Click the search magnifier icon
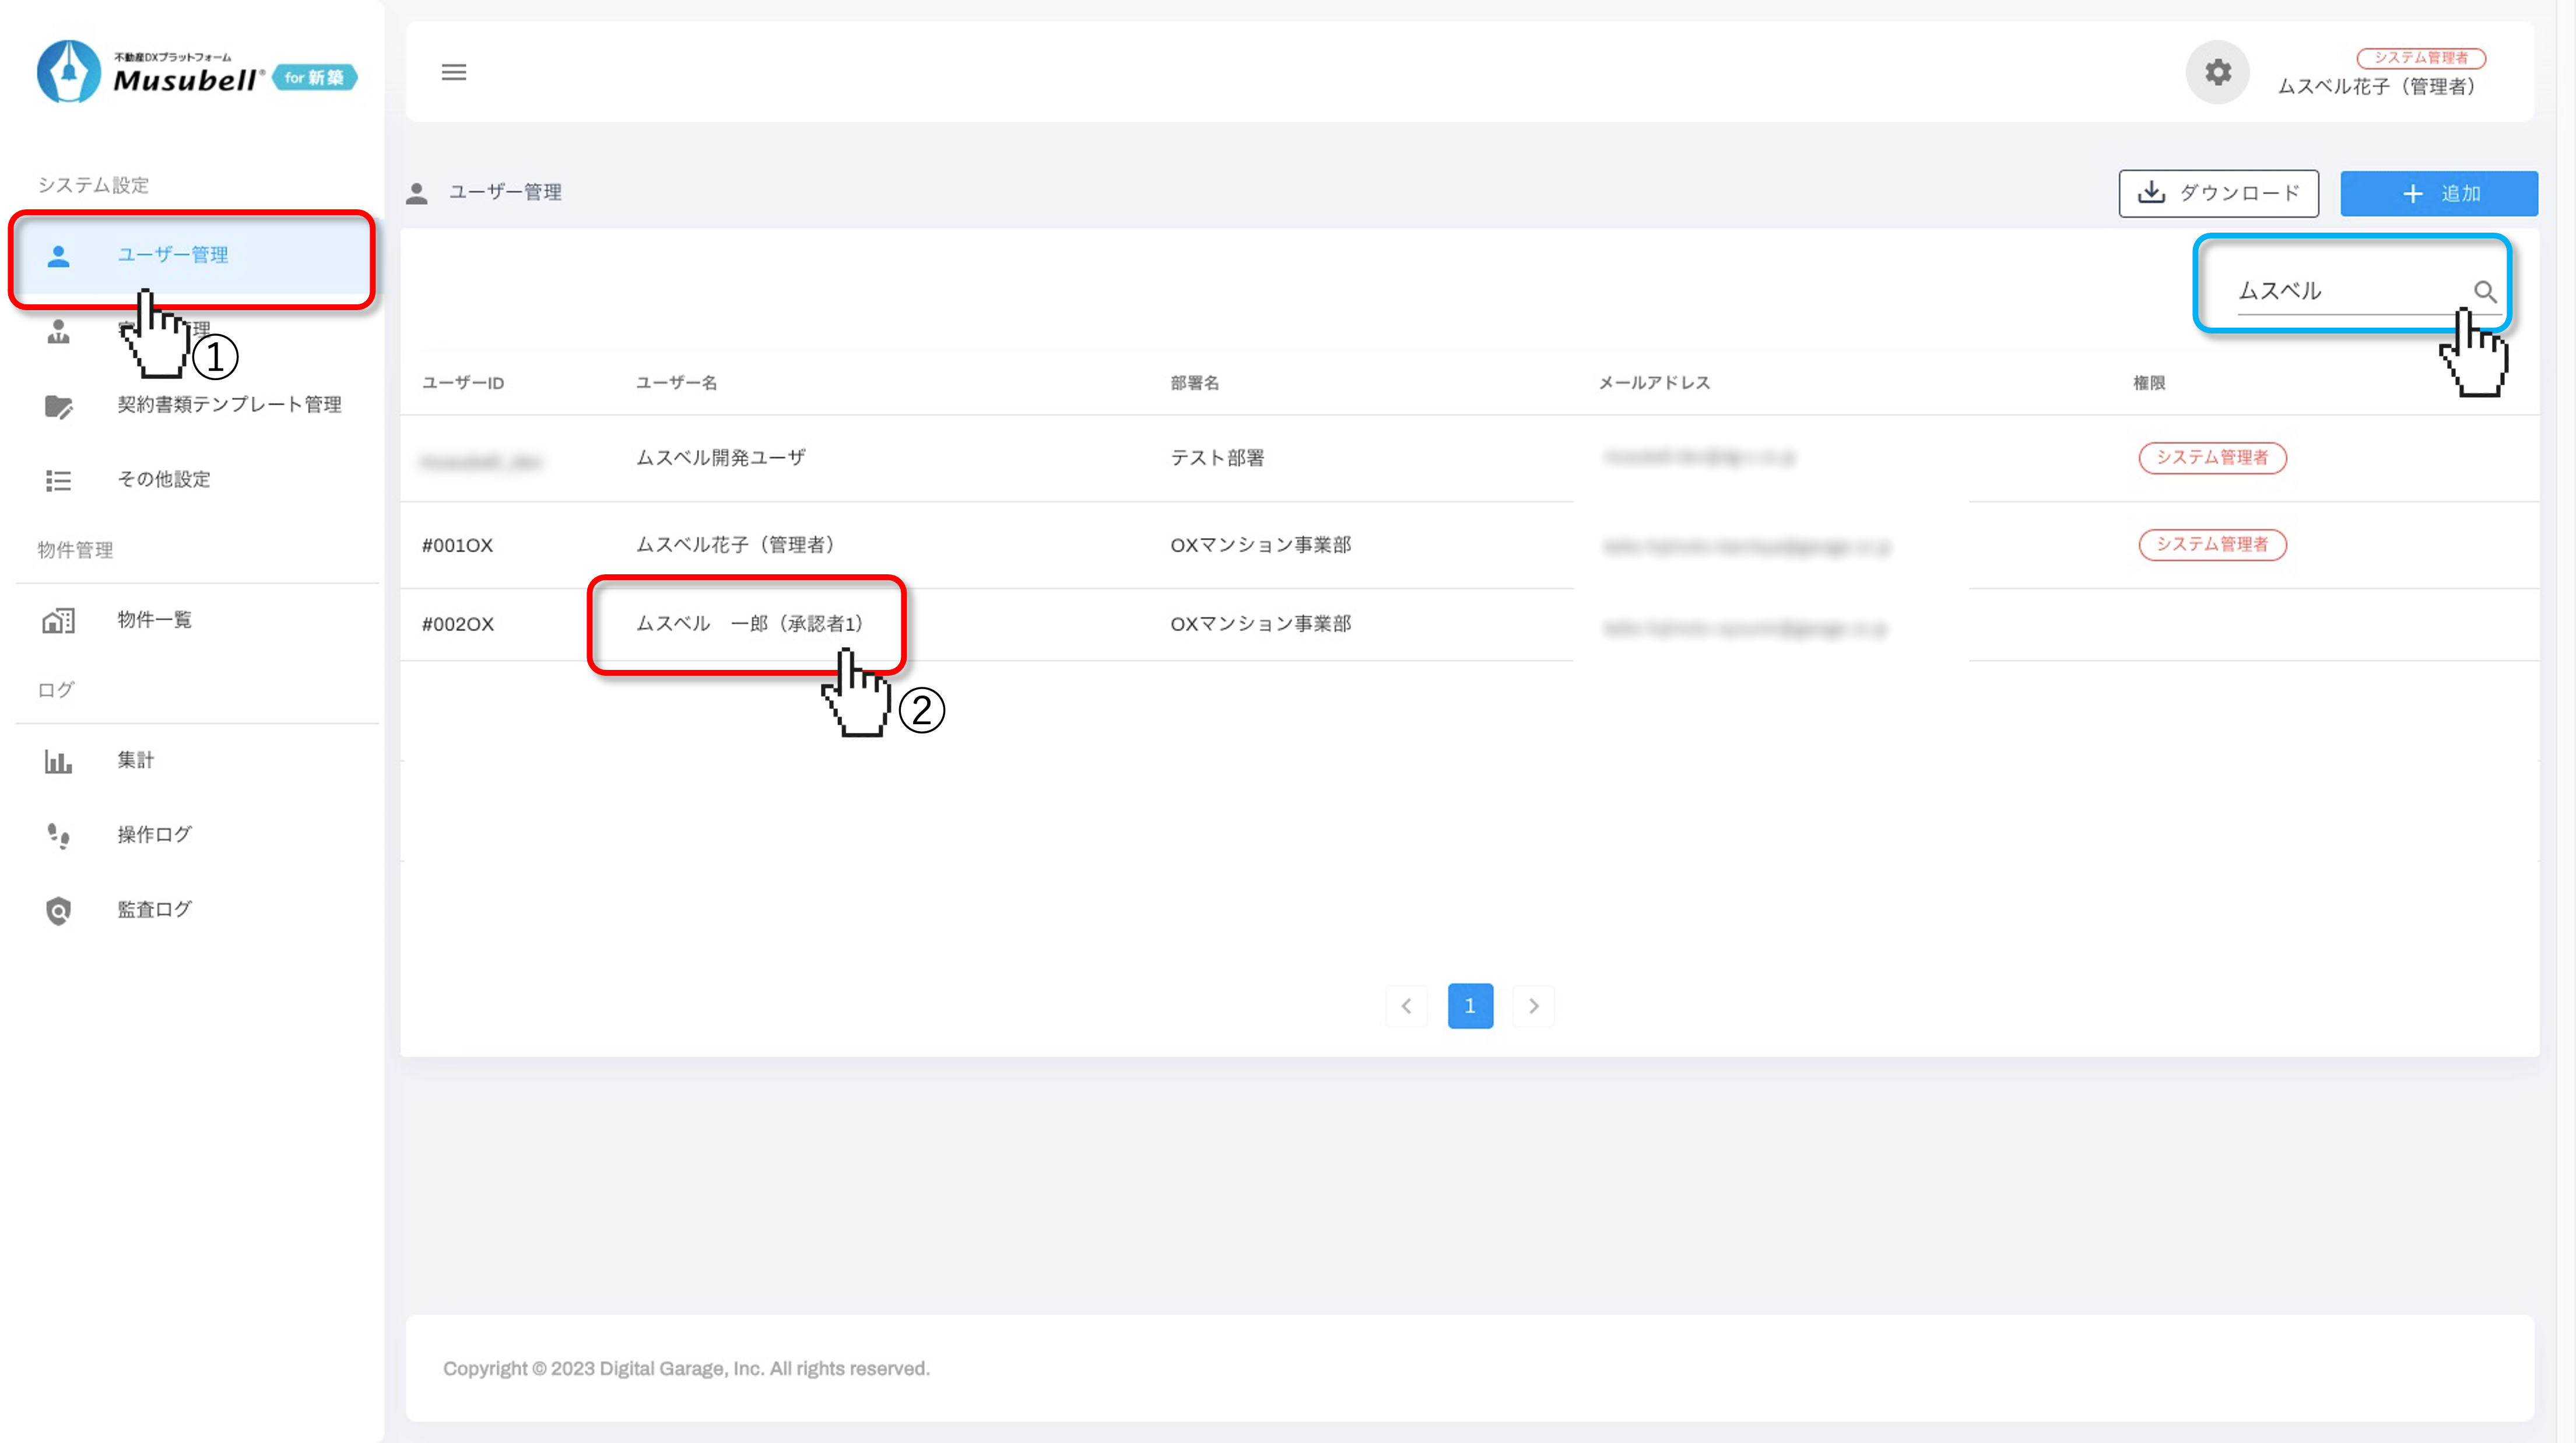The height and width of the screenshot is (1443, 2576). tap(2484, 291)
